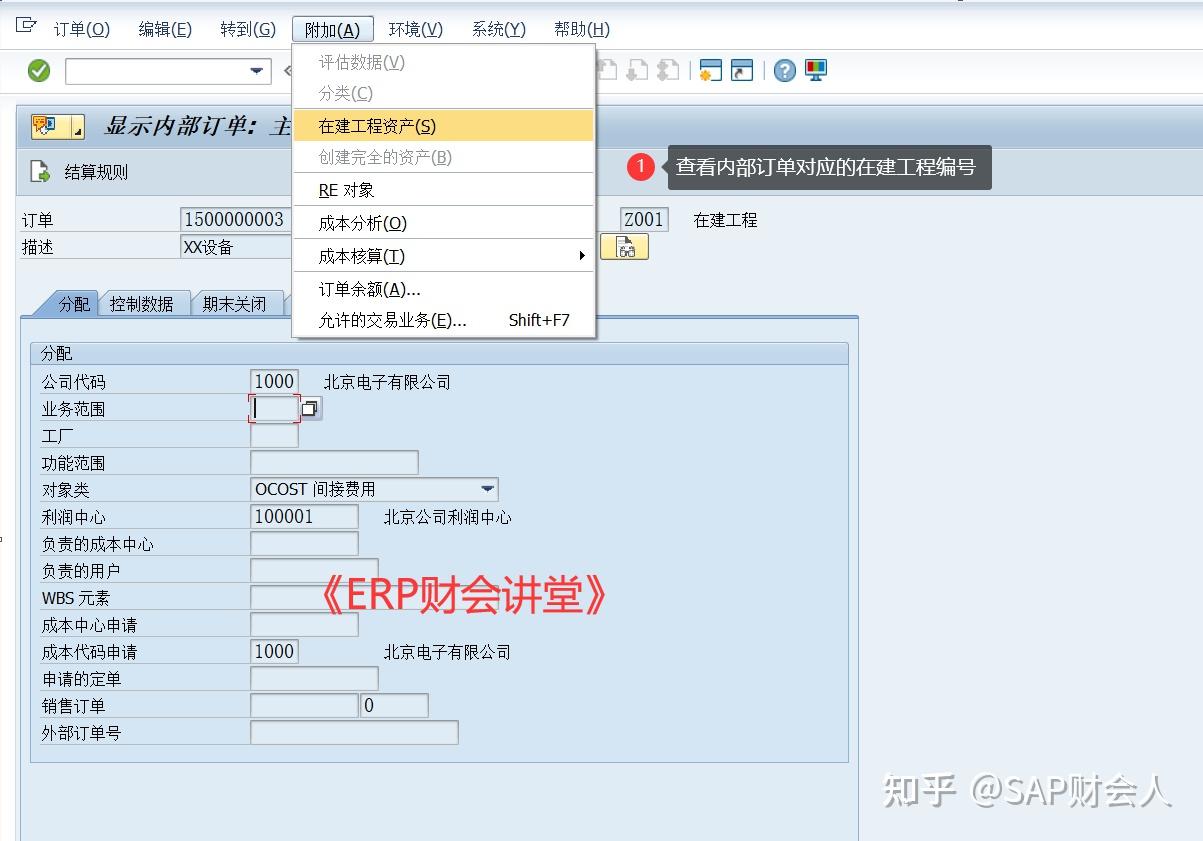Open the 环境(V) menu
The height and width of the screenshot is (841, 1203).
[414, 29]
